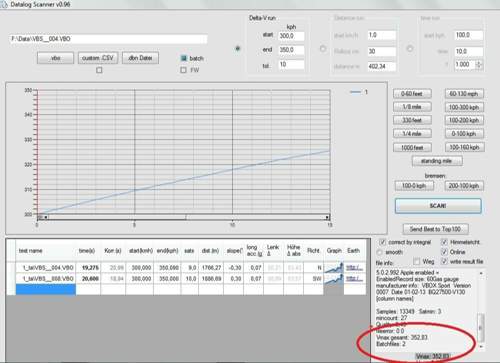Viewport: 500px width, 363px height.
Task: Open Earth link in VBS__008.VBO row
Action: 354,278
